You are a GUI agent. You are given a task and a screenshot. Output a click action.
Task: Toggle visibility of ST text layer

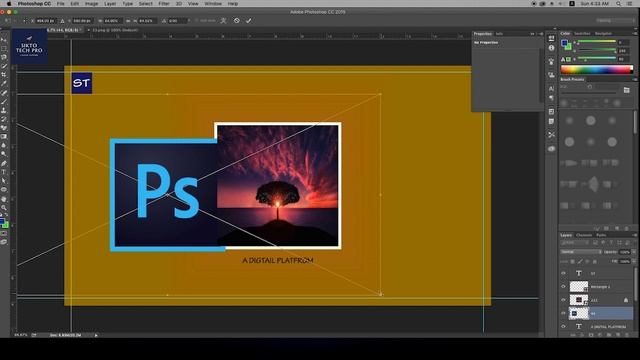[564, 273]
